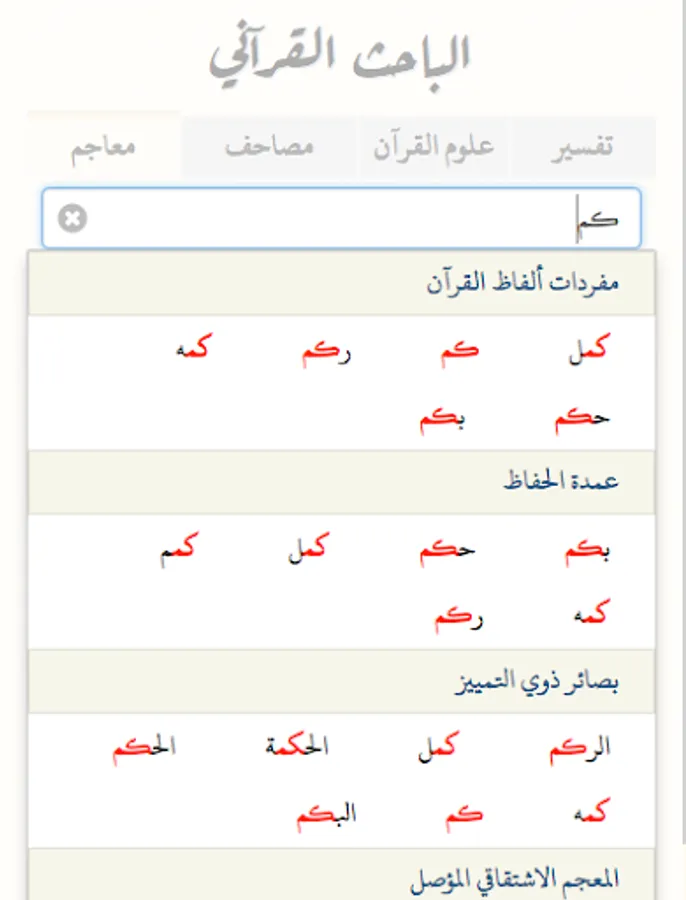Open the علوم القرآن tab

point(434,147)
